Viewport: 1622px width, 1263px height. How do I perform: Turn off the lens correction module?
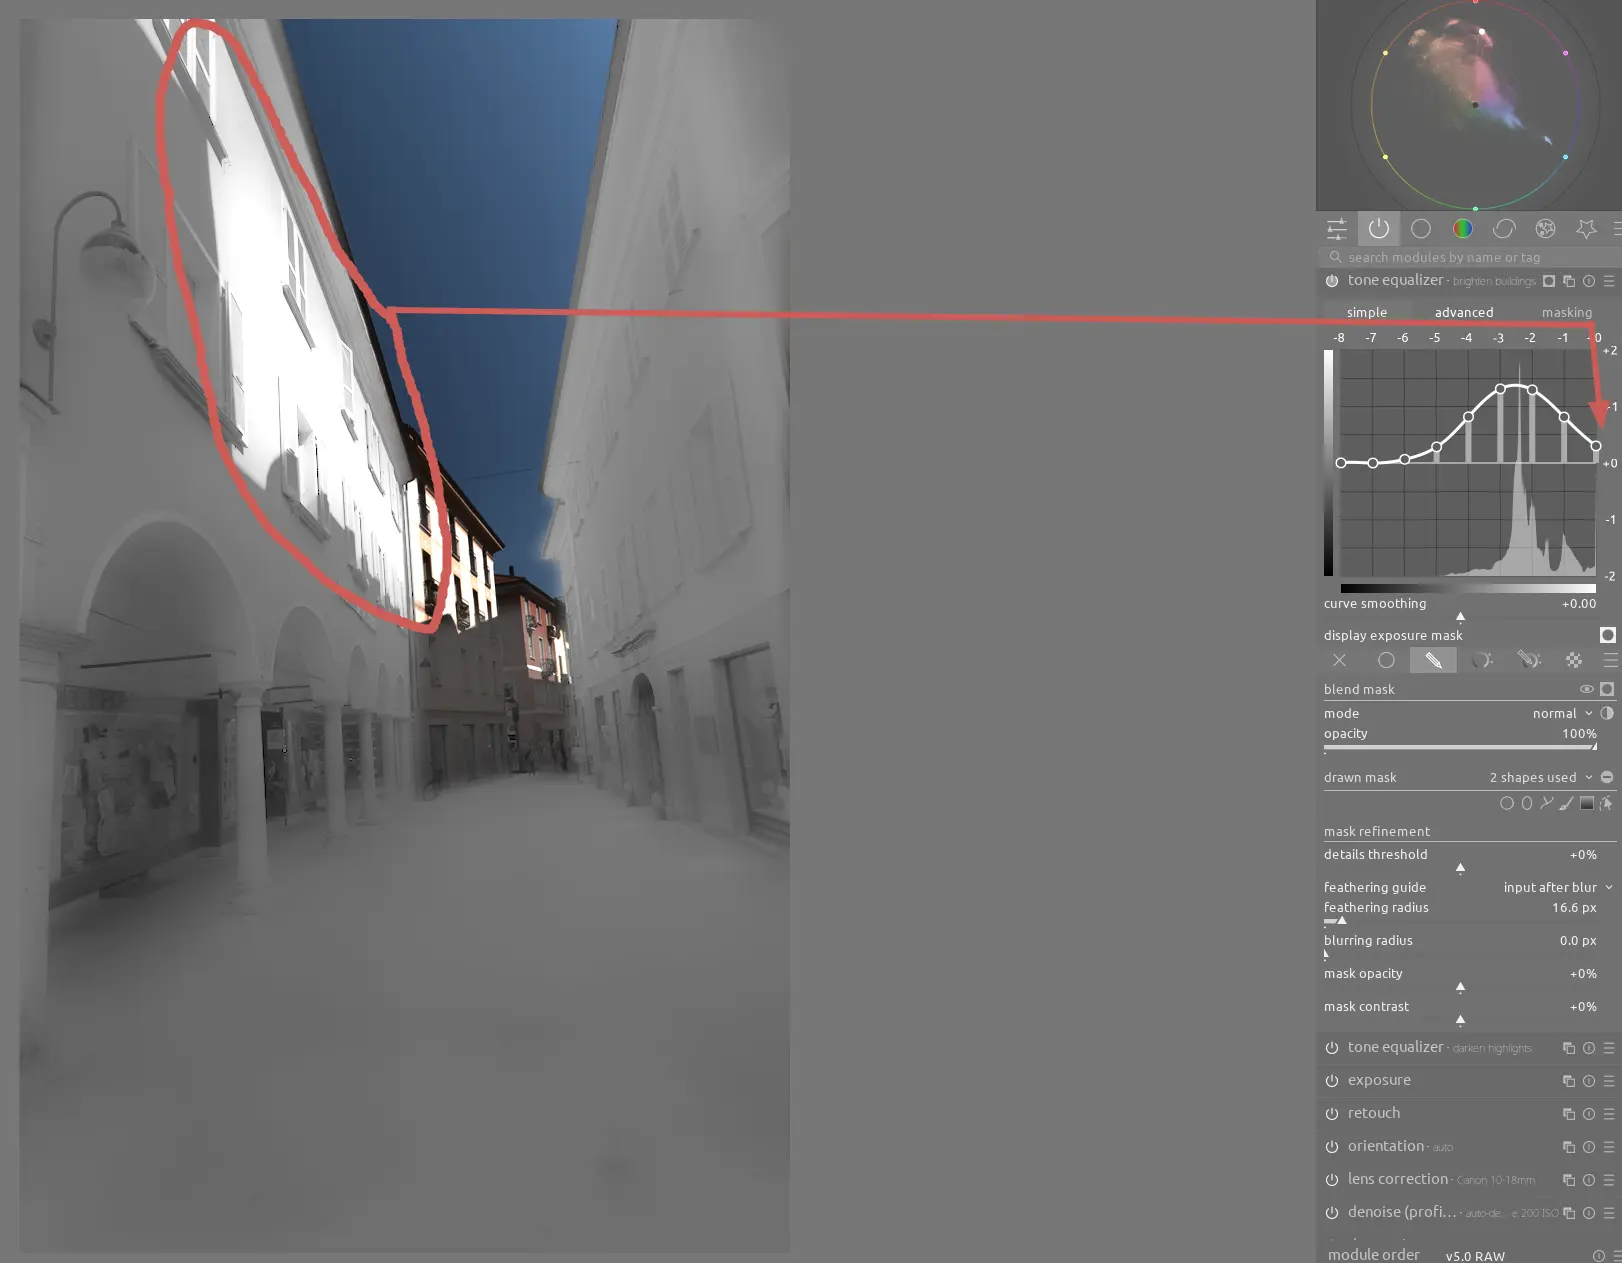(x=1332, y=1180)
